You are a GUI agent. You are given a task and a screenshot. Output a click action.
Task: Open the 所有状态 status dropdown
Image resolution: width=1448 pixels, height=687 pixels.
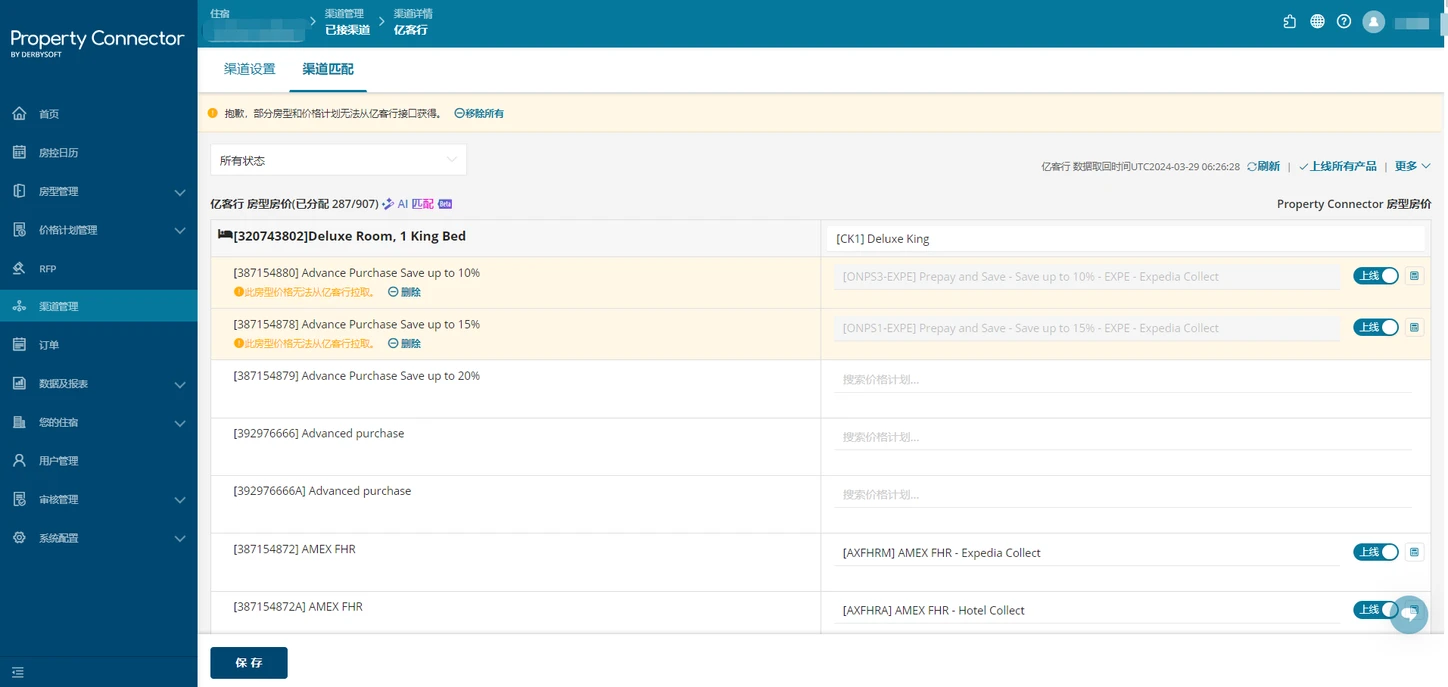click(x=338, y=160)
